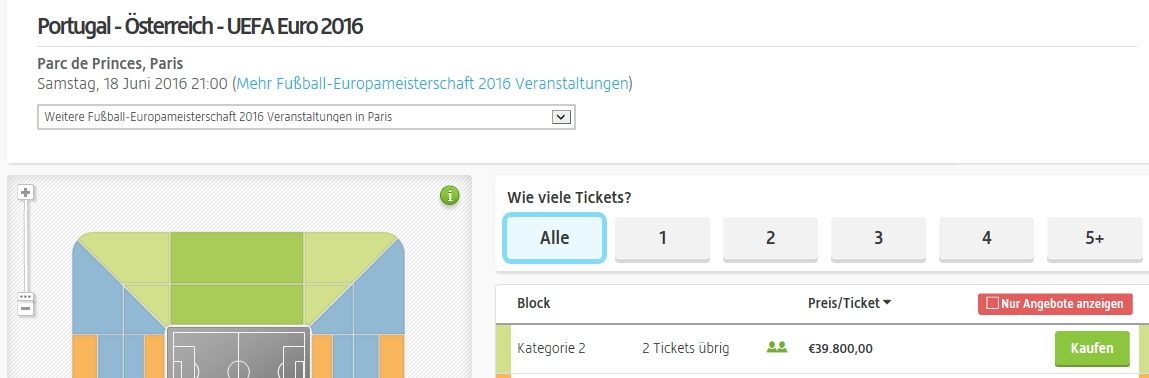Buy the Kategorie 2 tickets with Kaufen
The height and width of the screenshot is (378, 1149).
[x=1092, y=348]
